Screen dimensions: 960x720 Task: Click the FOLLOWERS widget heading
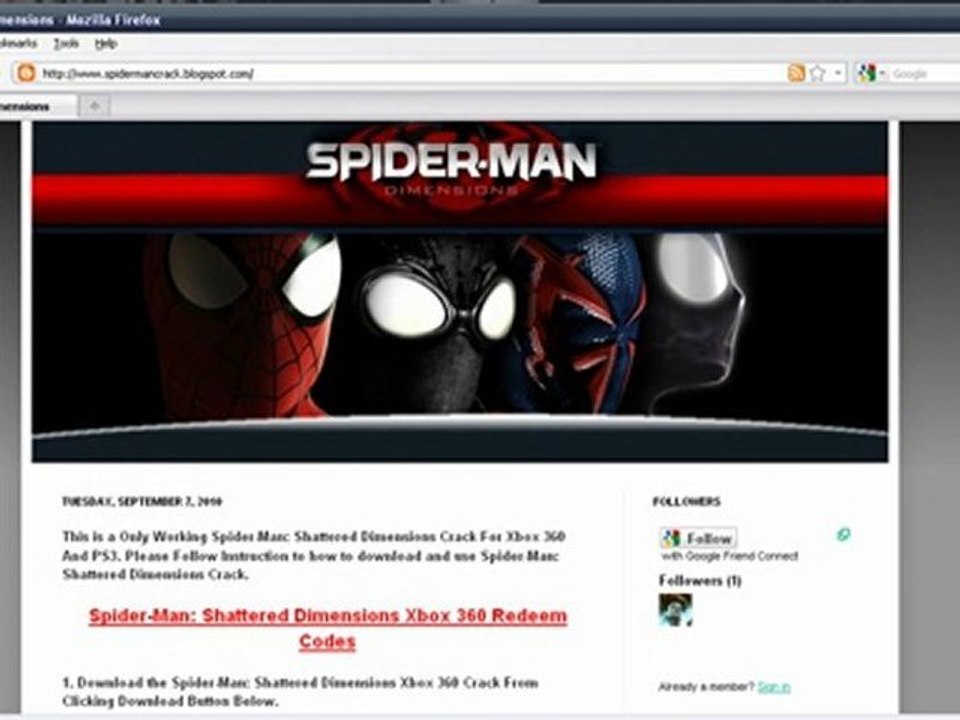pyautogui.click(x=686, y=501)
